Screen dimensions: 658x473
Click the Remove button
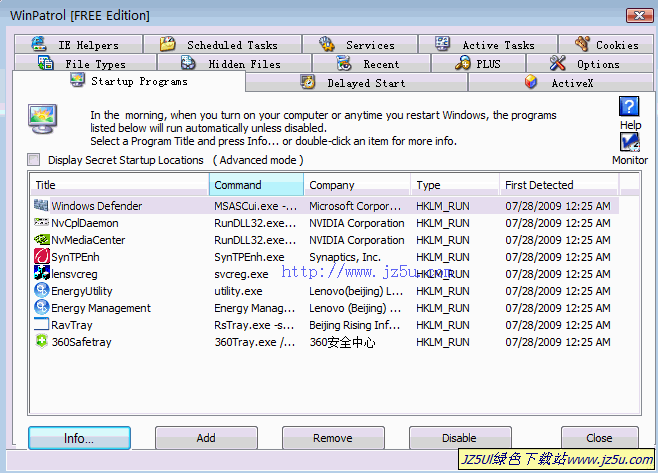(x=333, y=438)
